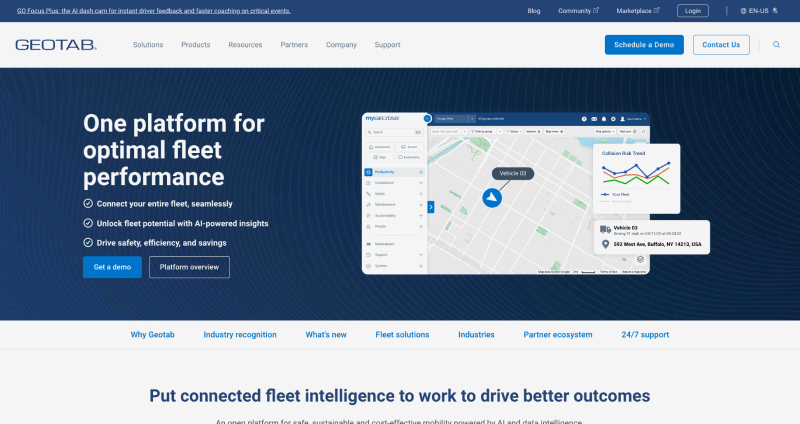Screen dimensions: 800x424
Task: Jump to the What's new section
Action: pos(326,335)
